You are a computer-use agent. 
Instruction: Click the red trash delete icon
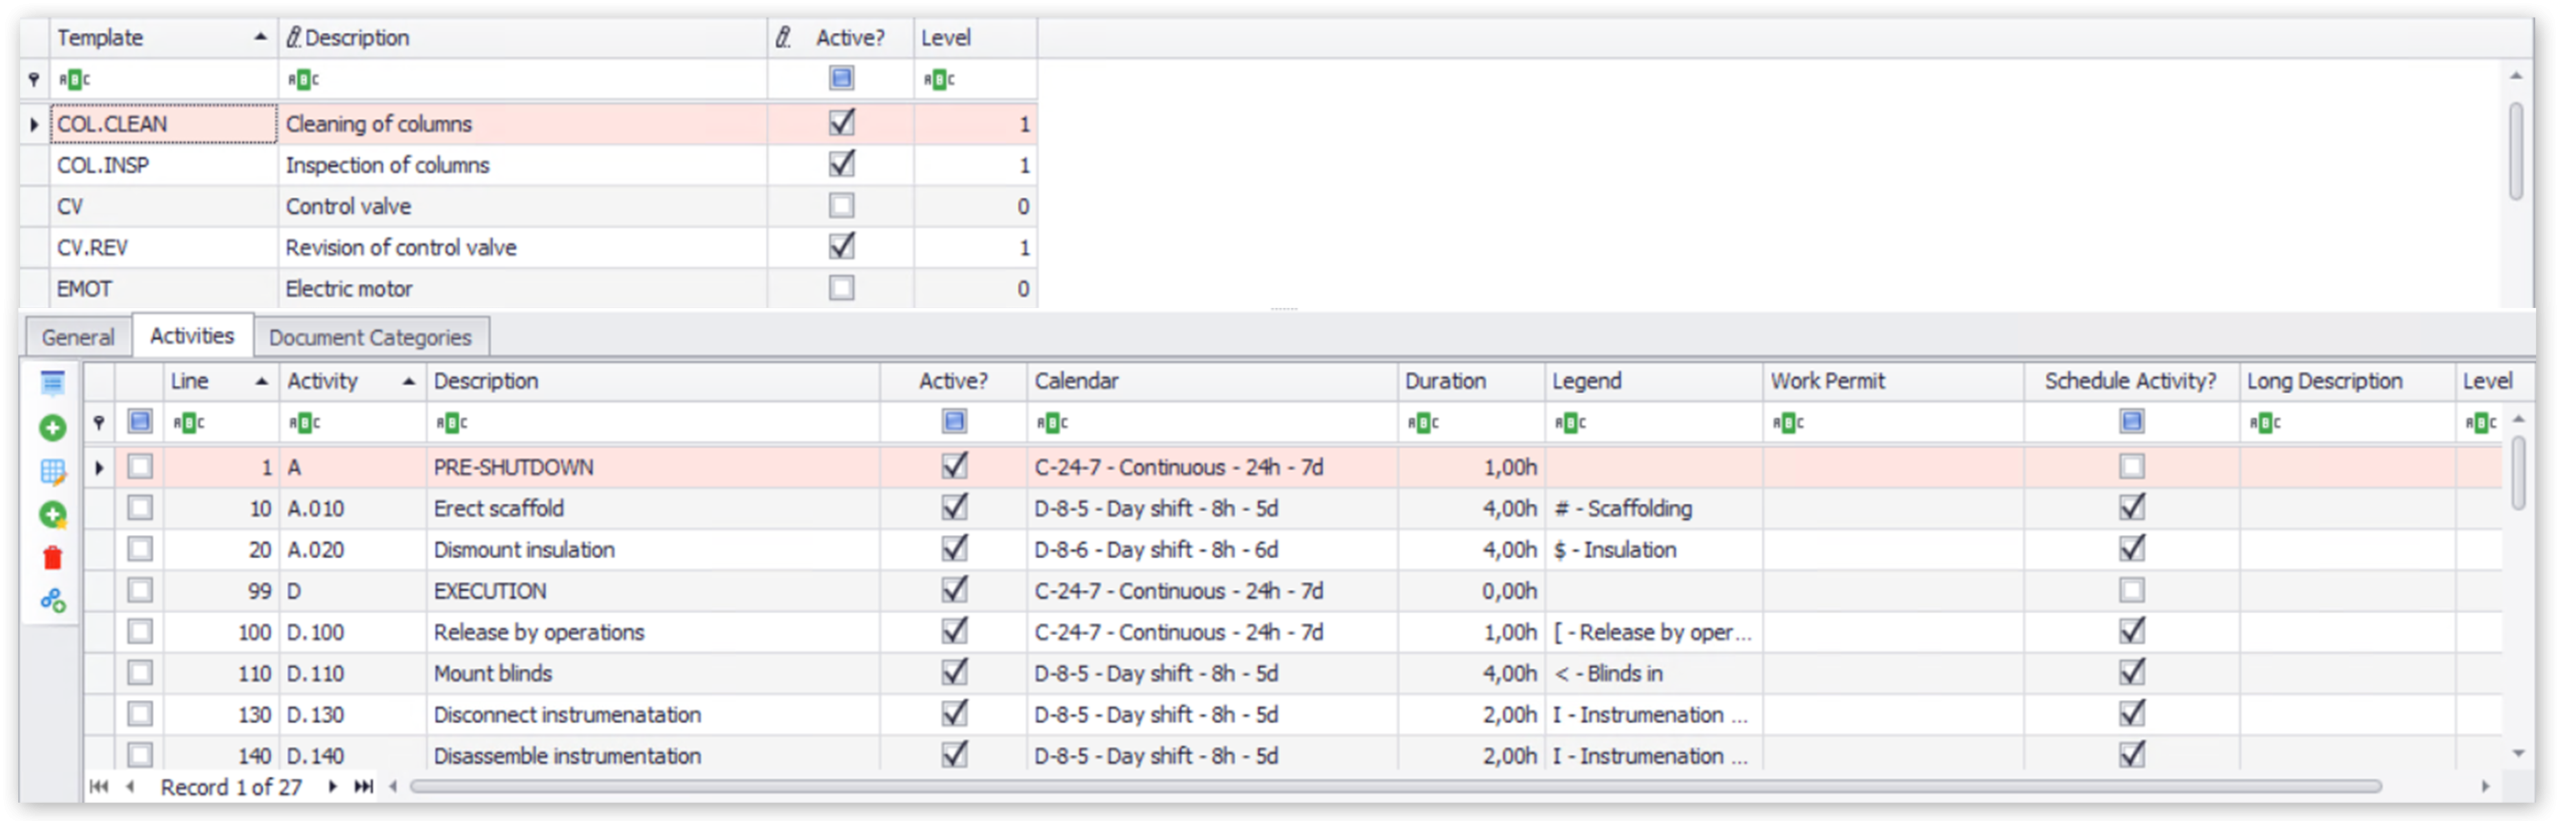pos(52,557)
